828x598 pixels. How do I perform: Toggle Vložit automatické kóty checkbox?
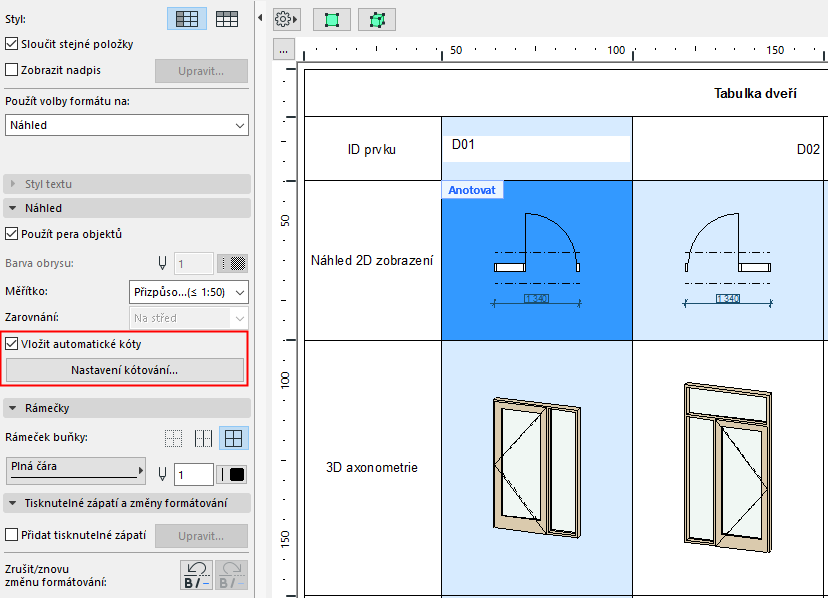click(12, 343)
